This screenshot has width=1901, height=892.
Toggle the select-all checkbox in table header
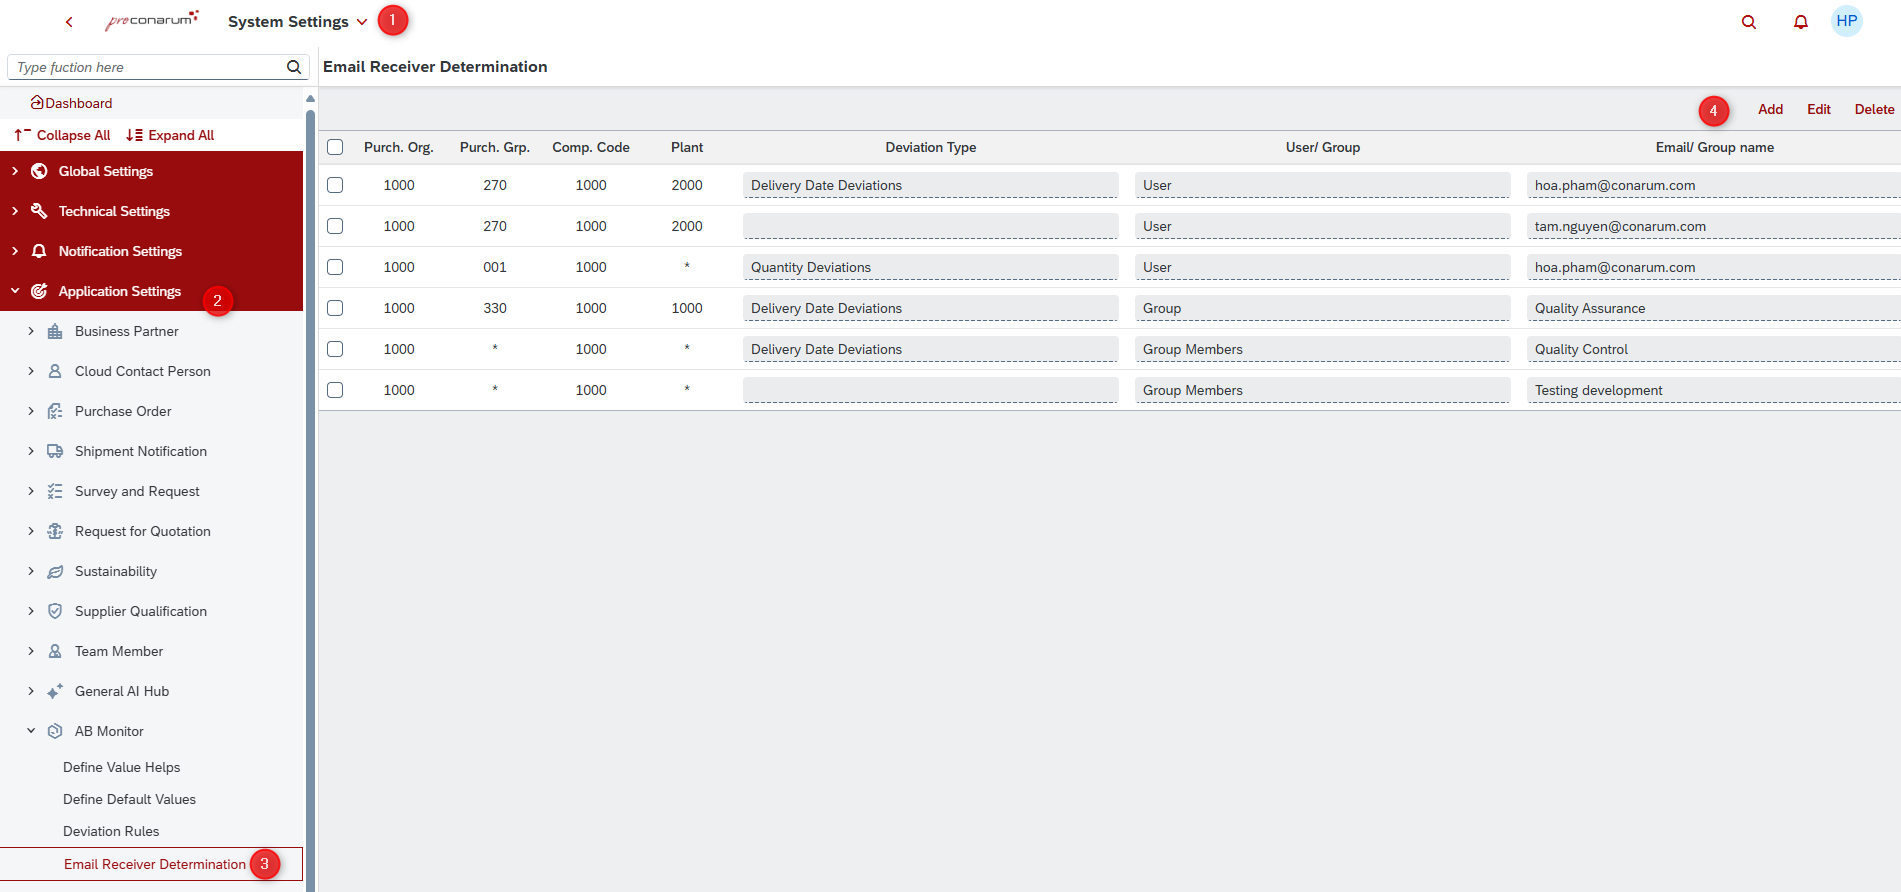(x=335, y=147)
